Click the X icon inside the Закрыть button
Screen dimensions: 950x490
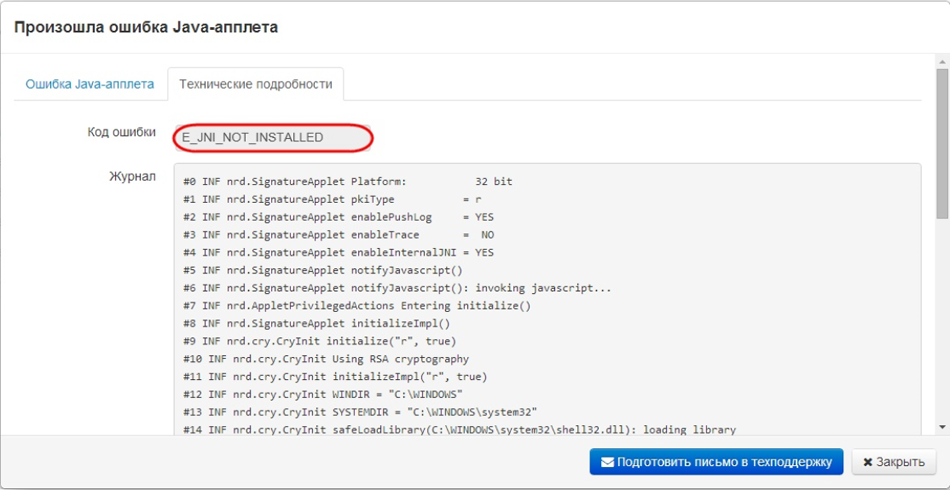tap(866, 462)
